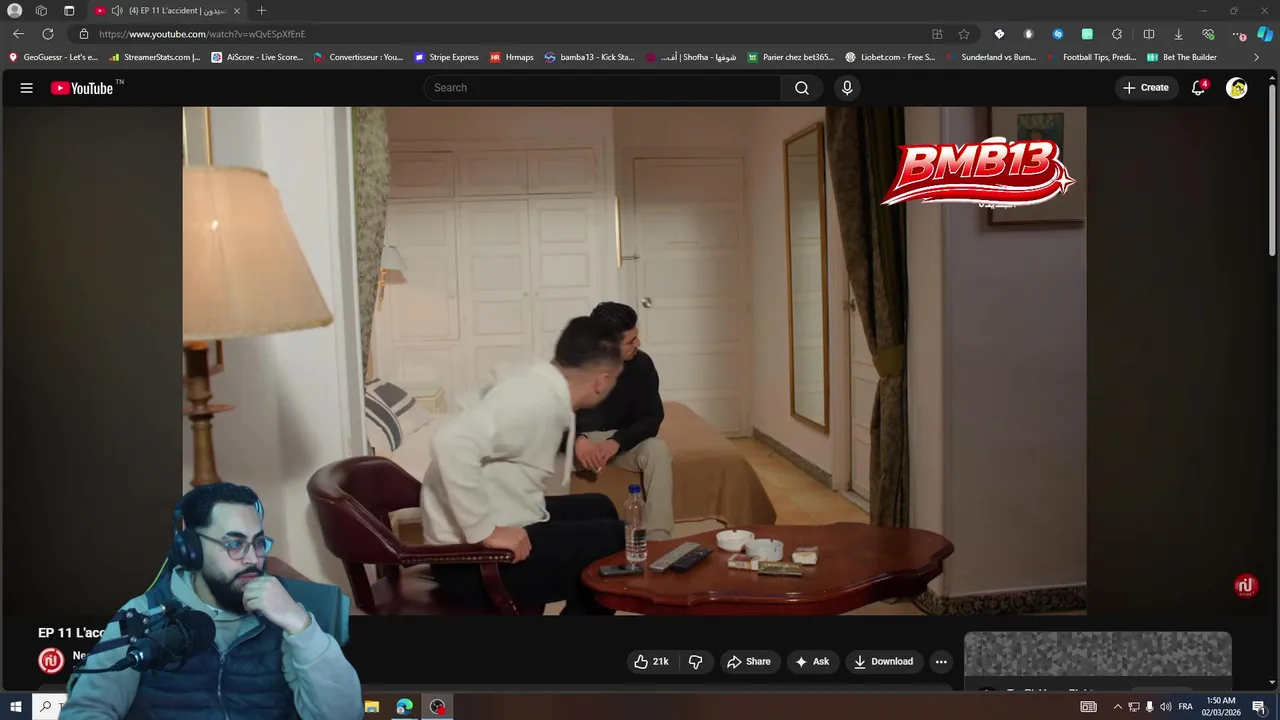
Task: Click the Ask button
Action: click(x=812, y=661)
